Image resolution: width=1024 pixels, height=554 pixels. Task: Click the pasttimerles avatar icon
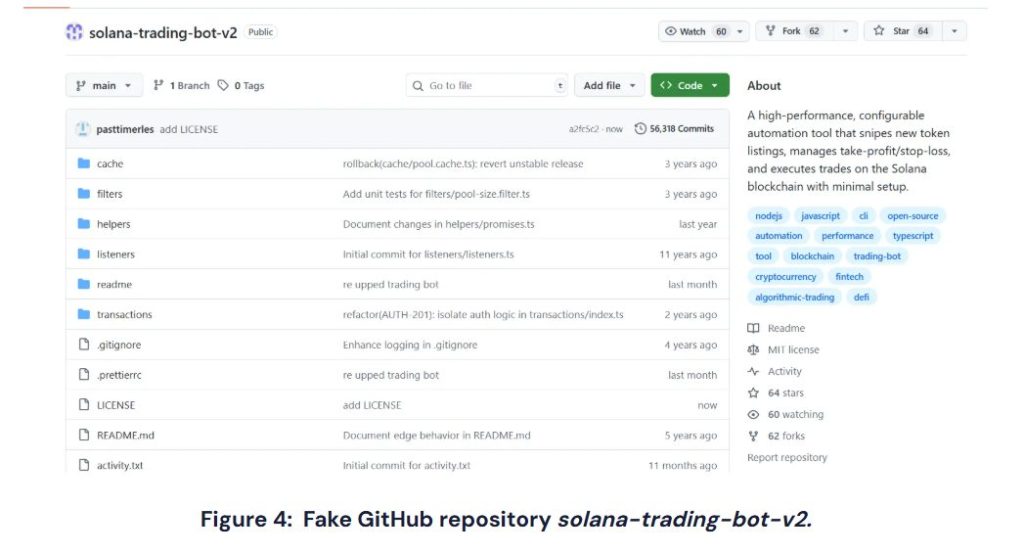(x=82, y=129)
